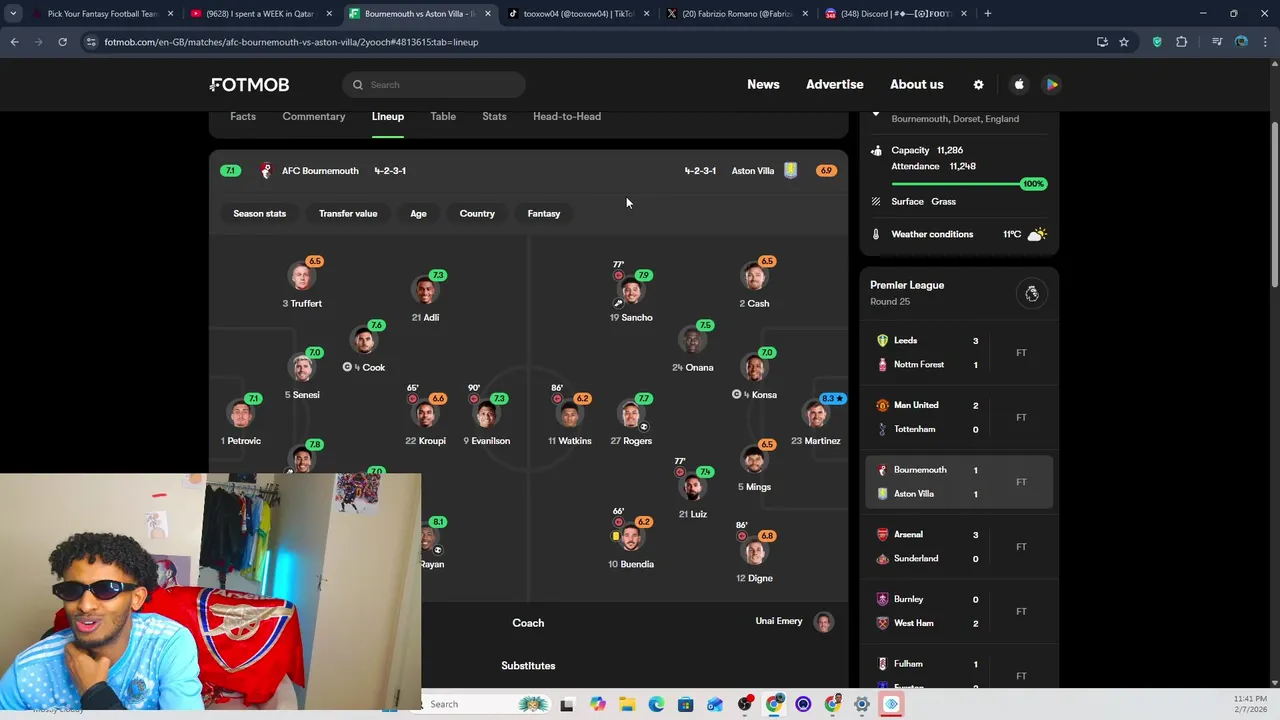Click Arsenal crest in results list

click(x=882, y=534)
